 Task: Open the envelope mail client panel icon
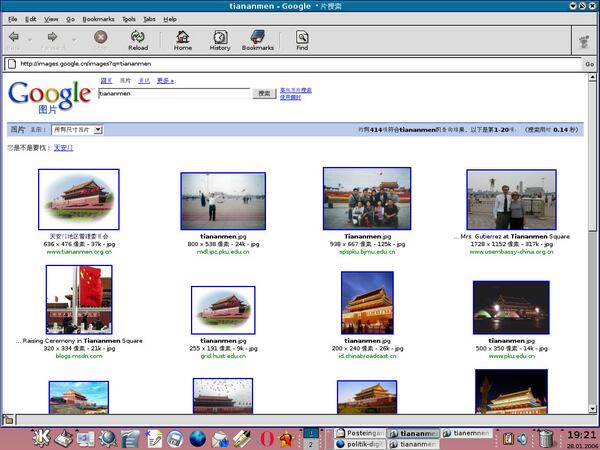point(219,439)
